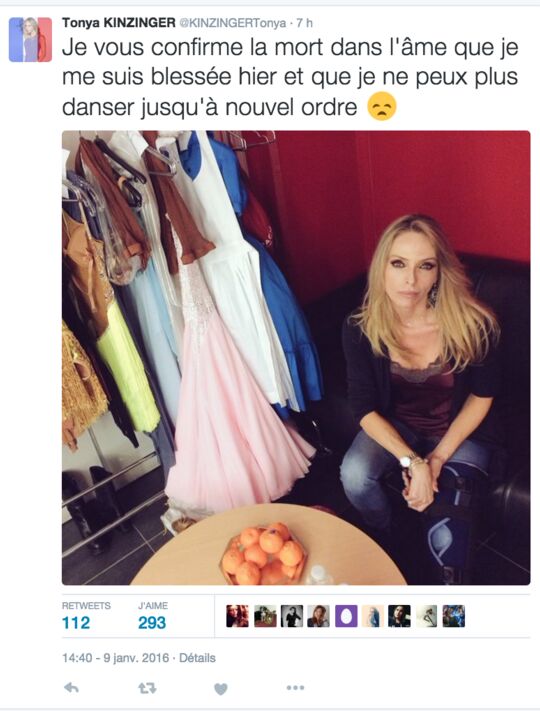Open the purple egg default avatar

coord(346,616)
